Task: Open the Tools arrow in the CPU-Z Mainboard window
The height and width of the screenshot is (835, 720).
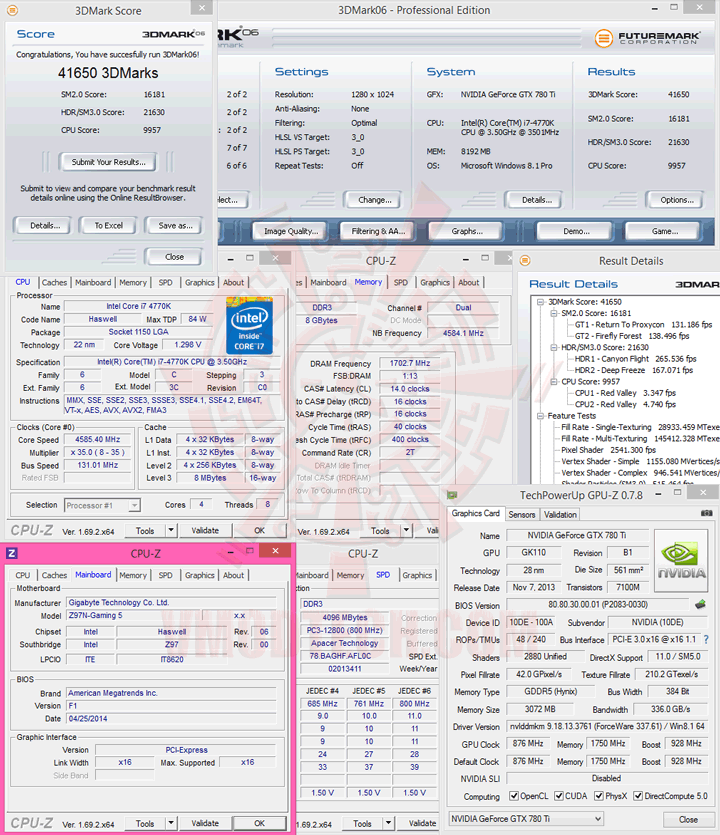Action: click(171, 823)
